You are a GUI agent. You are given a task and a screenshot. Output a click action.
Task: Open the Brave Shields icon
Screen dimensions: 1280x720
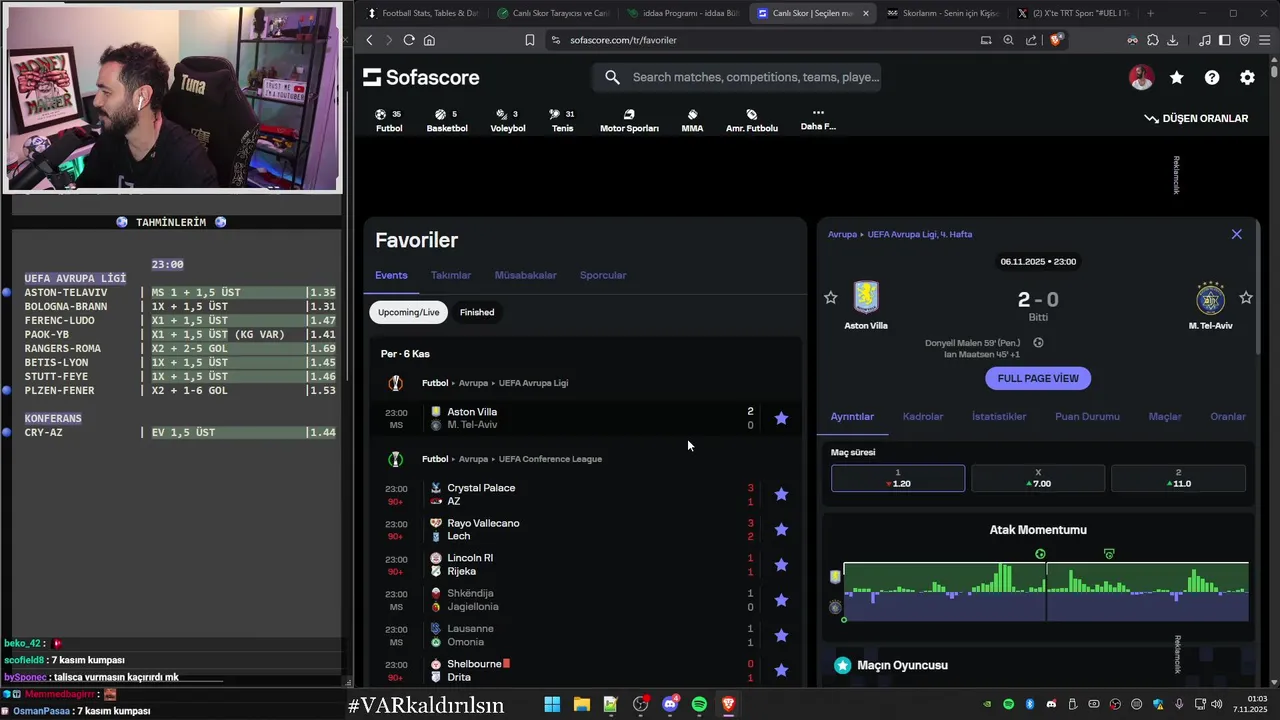1057,40
